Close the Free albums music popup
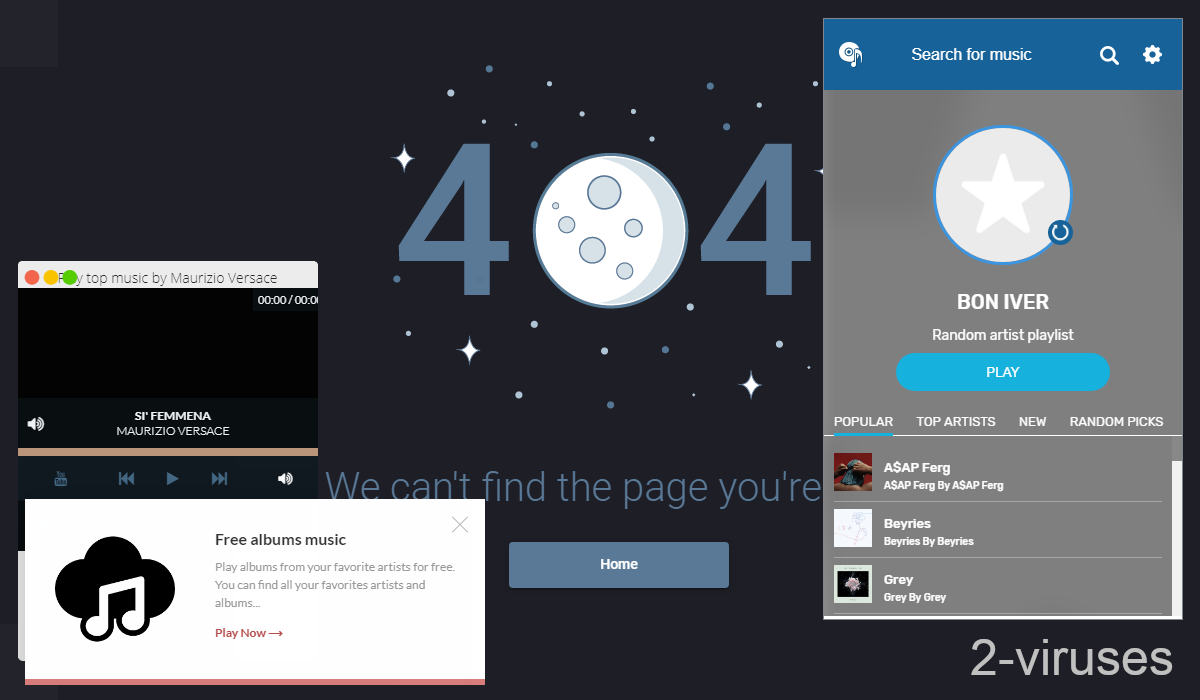The width and height of the screenshot is (1200, 700). 459,525
